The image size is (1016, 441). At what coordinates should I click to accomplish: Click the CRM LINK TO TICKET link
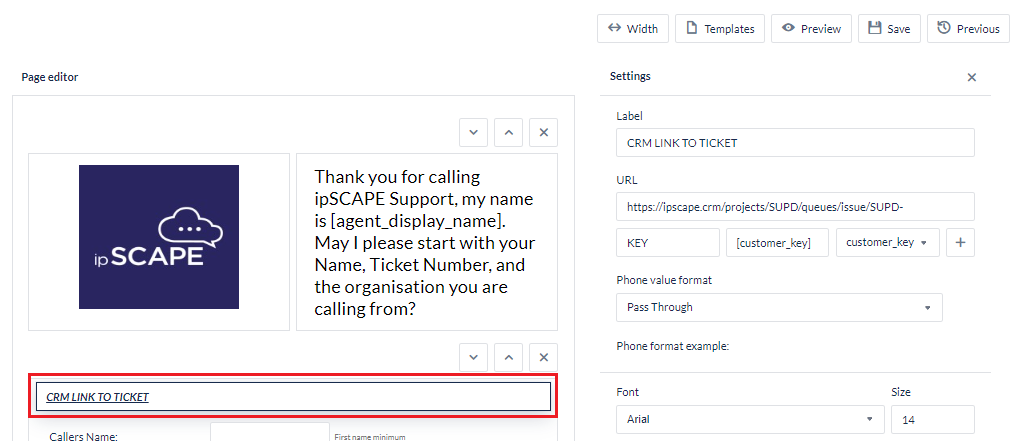98,397
